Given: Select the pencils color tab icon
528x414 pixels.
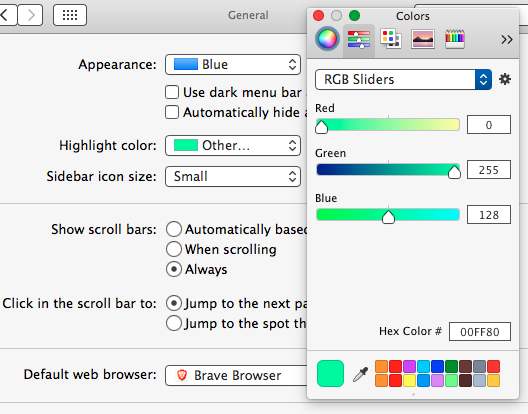Looking at the screenshot, I should click(455, 39).
